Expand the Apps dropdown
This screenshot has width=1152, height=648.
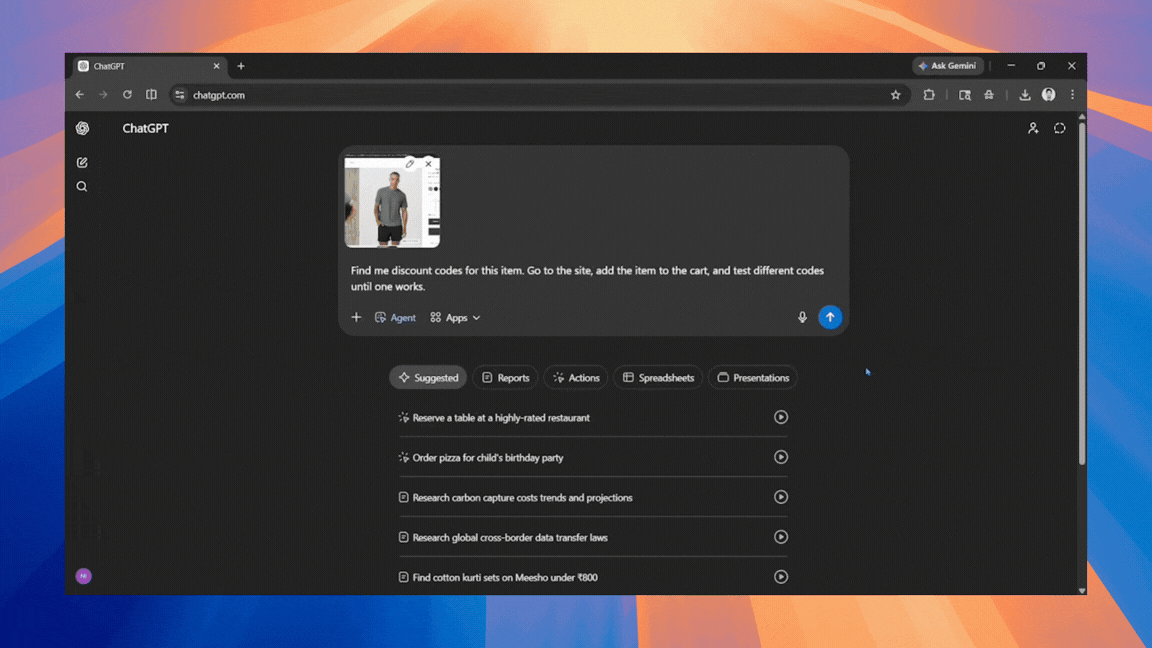(456, 317)
